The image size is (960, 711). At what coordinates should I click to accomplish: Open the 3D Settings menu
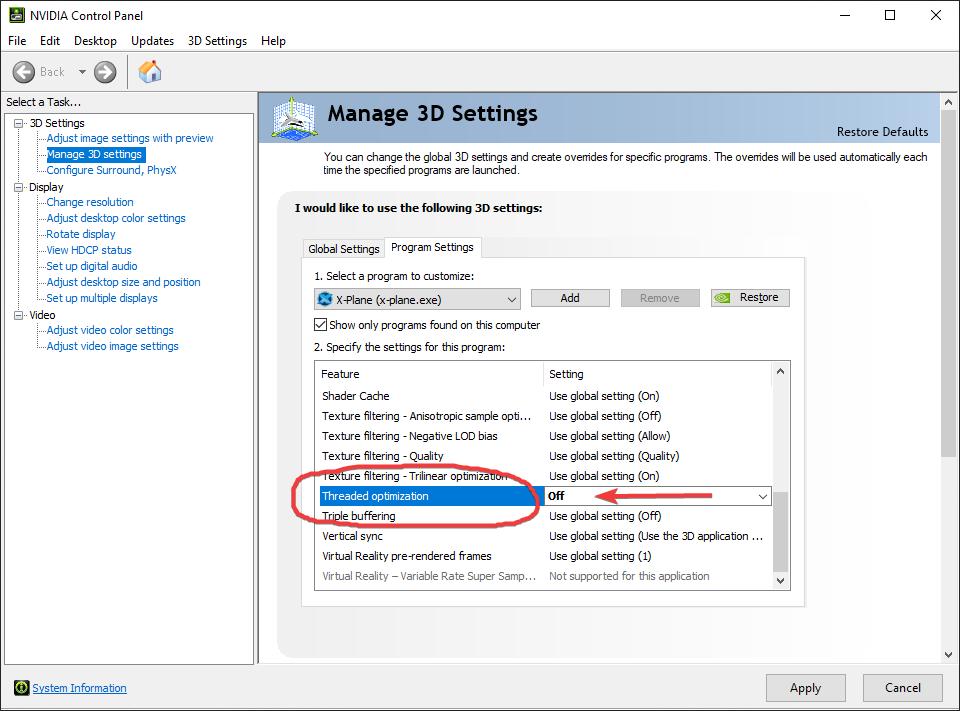click(217, 41)
